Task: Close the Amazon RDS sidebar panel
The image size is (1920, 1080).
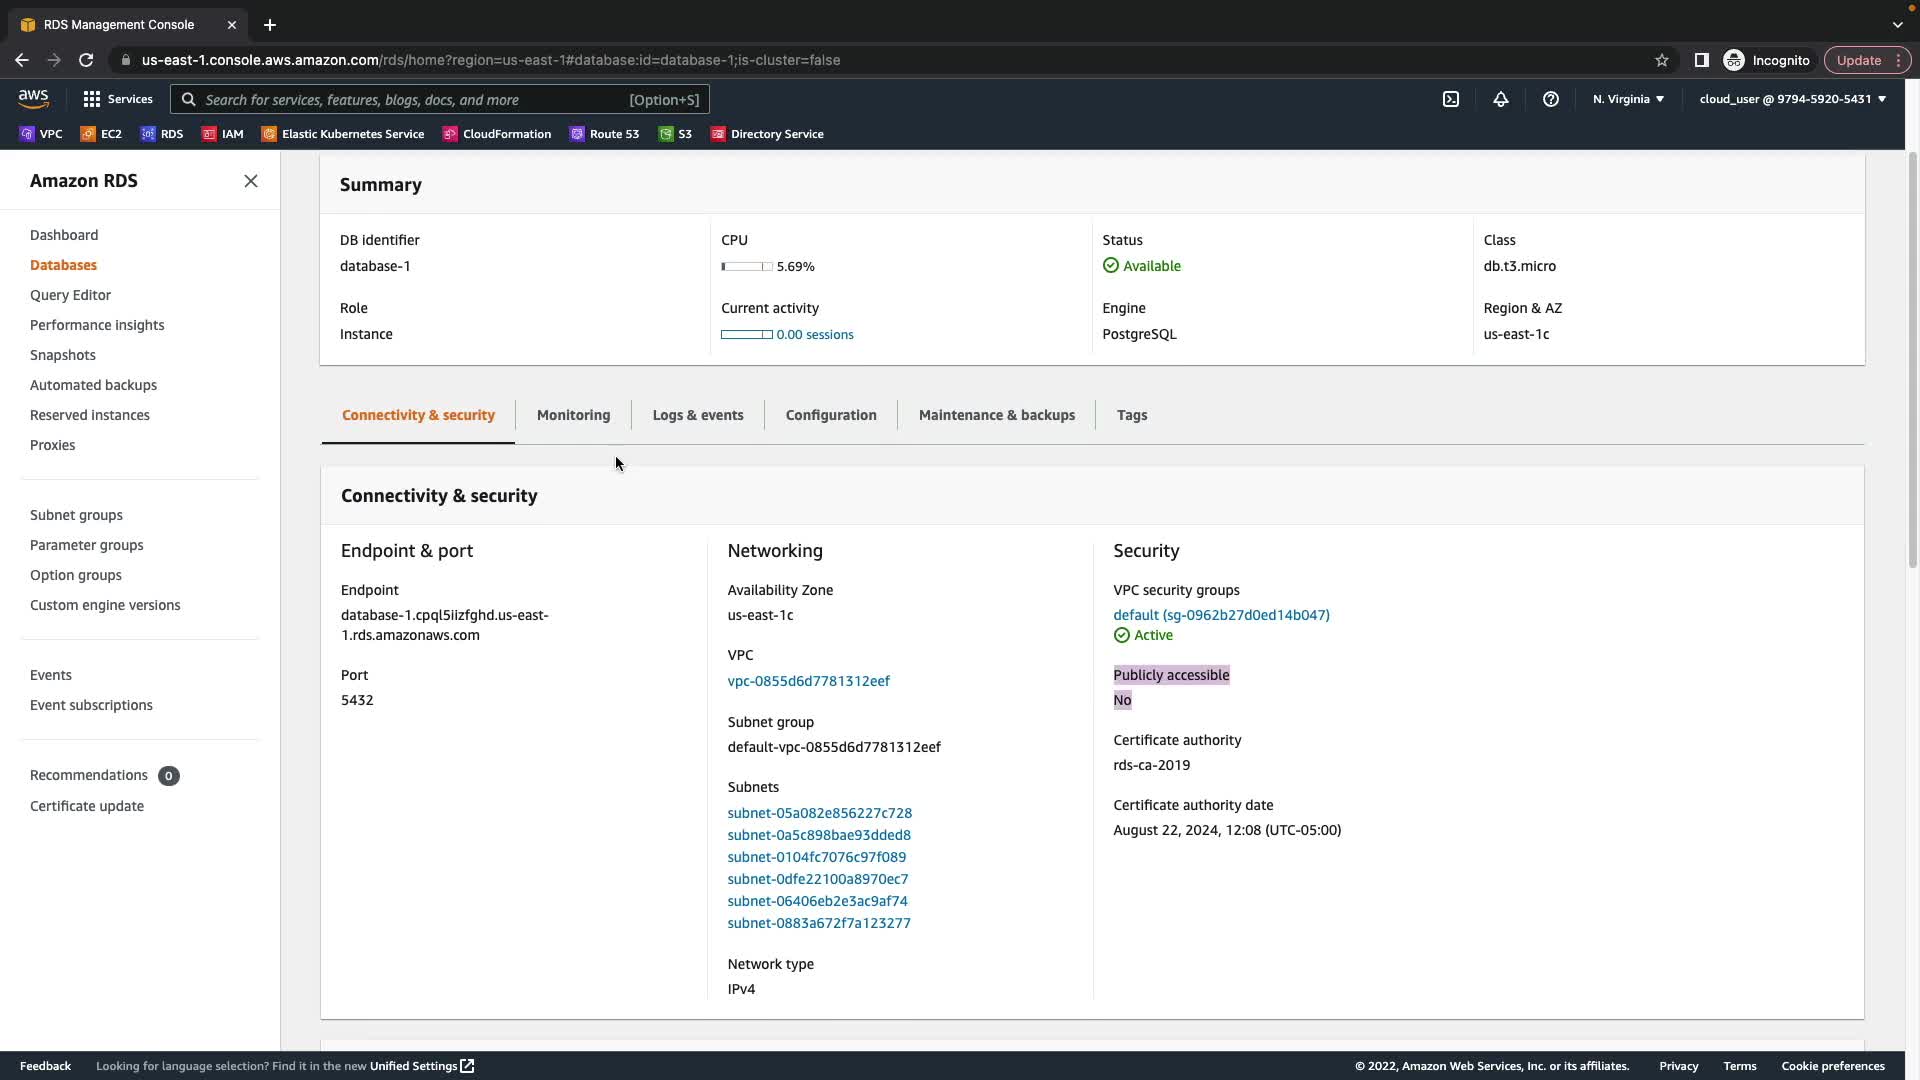Action: tap(251, 181)
